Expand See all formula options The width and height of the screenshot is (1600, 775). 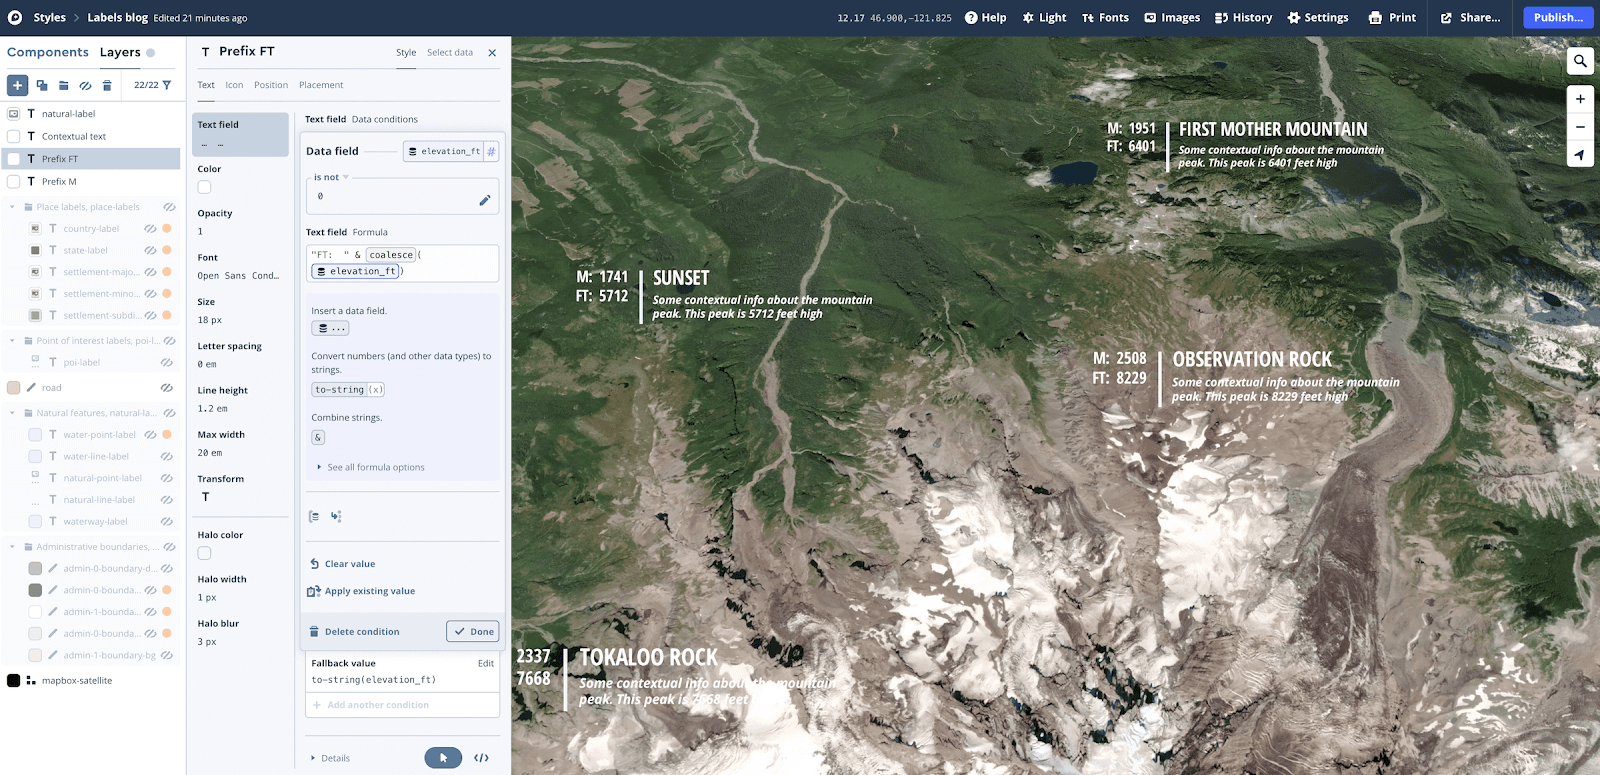tap(371, 467)
